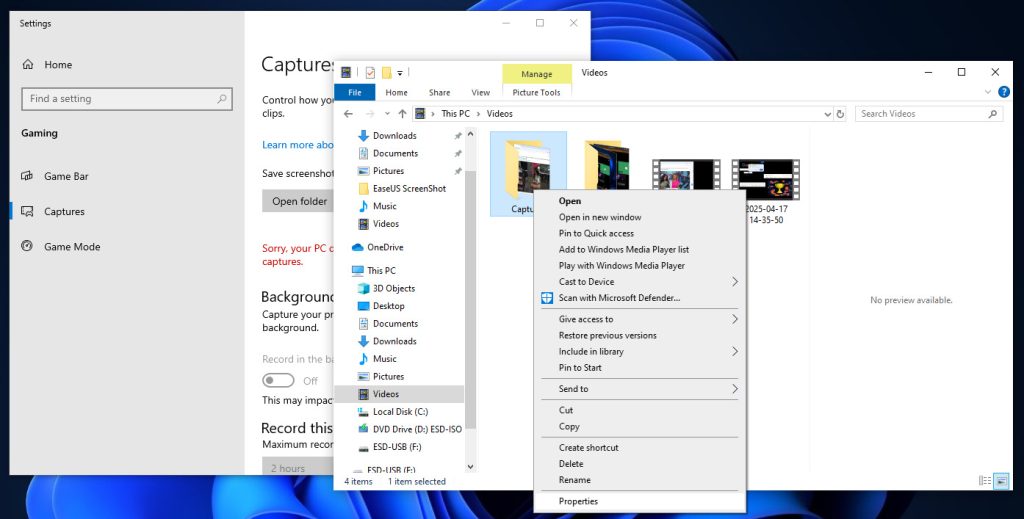Click in the Search Videos field

click(929, 114)
